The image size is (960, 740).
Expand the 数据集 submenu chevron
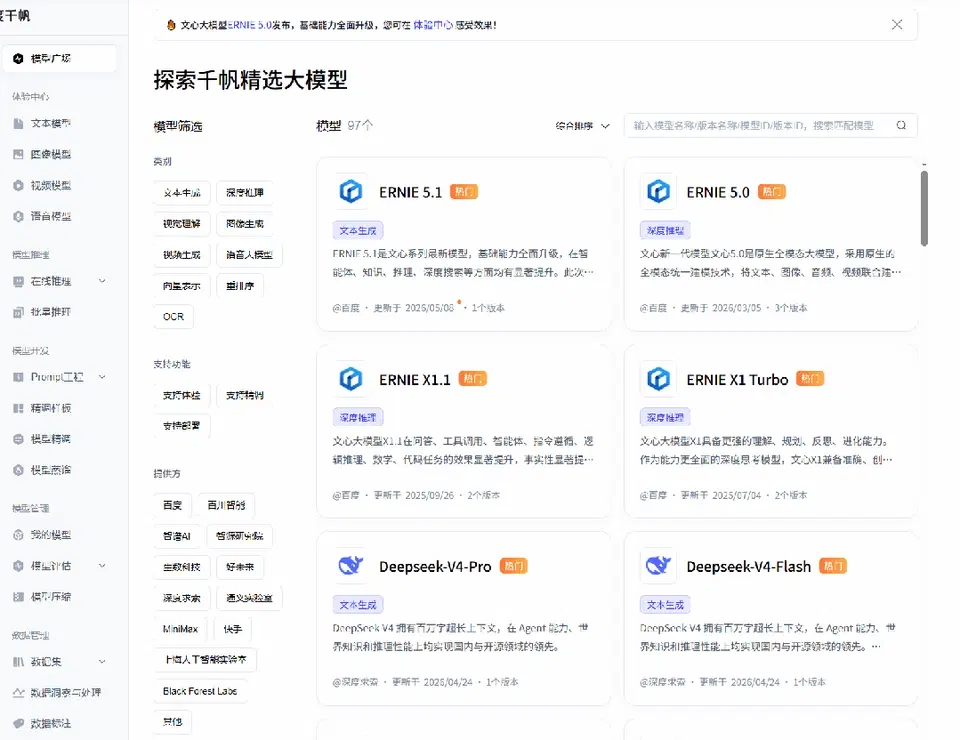(102, 662)
